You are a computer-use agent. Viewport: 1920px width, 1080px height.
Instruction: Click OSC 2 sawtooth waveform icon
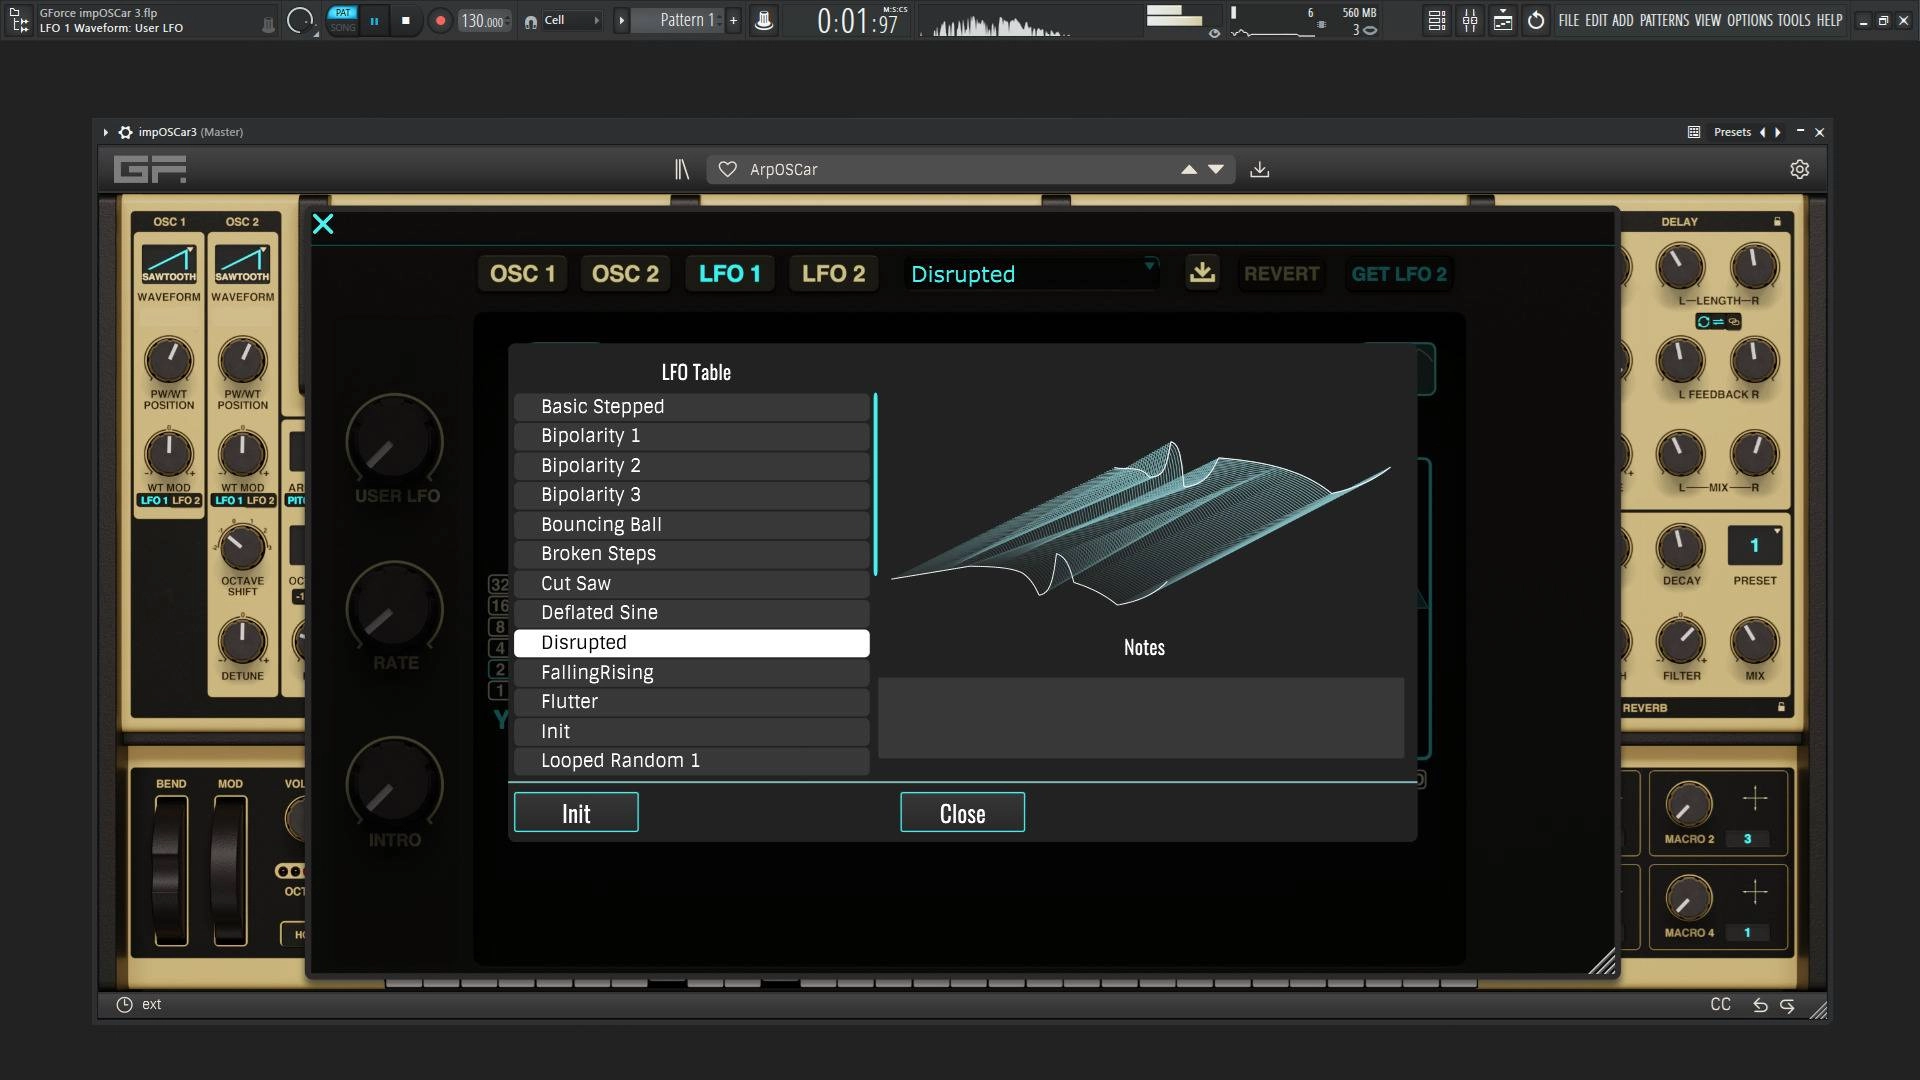click(x=242, y=264)
